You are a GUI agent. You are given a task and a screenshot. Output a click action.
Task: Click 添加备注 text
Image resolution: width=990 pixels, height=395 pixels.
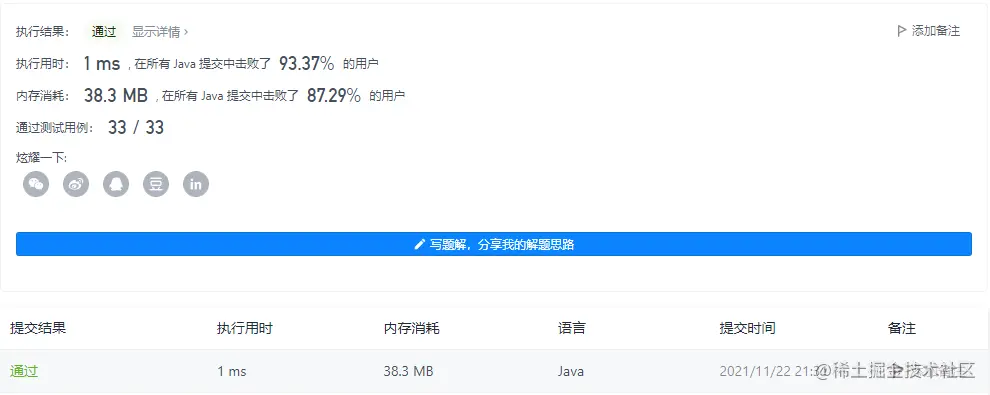(x=936, y=31)
